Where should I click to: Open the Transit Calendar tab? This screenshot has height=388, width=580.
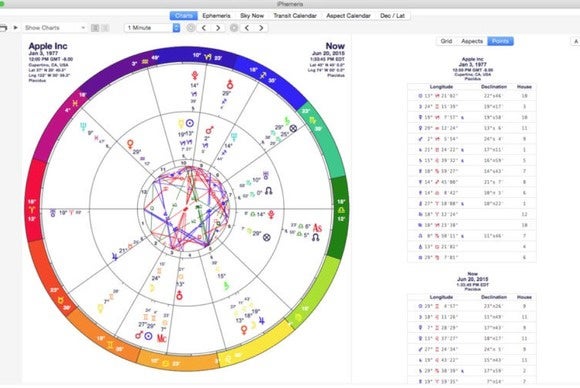point(295,16)
